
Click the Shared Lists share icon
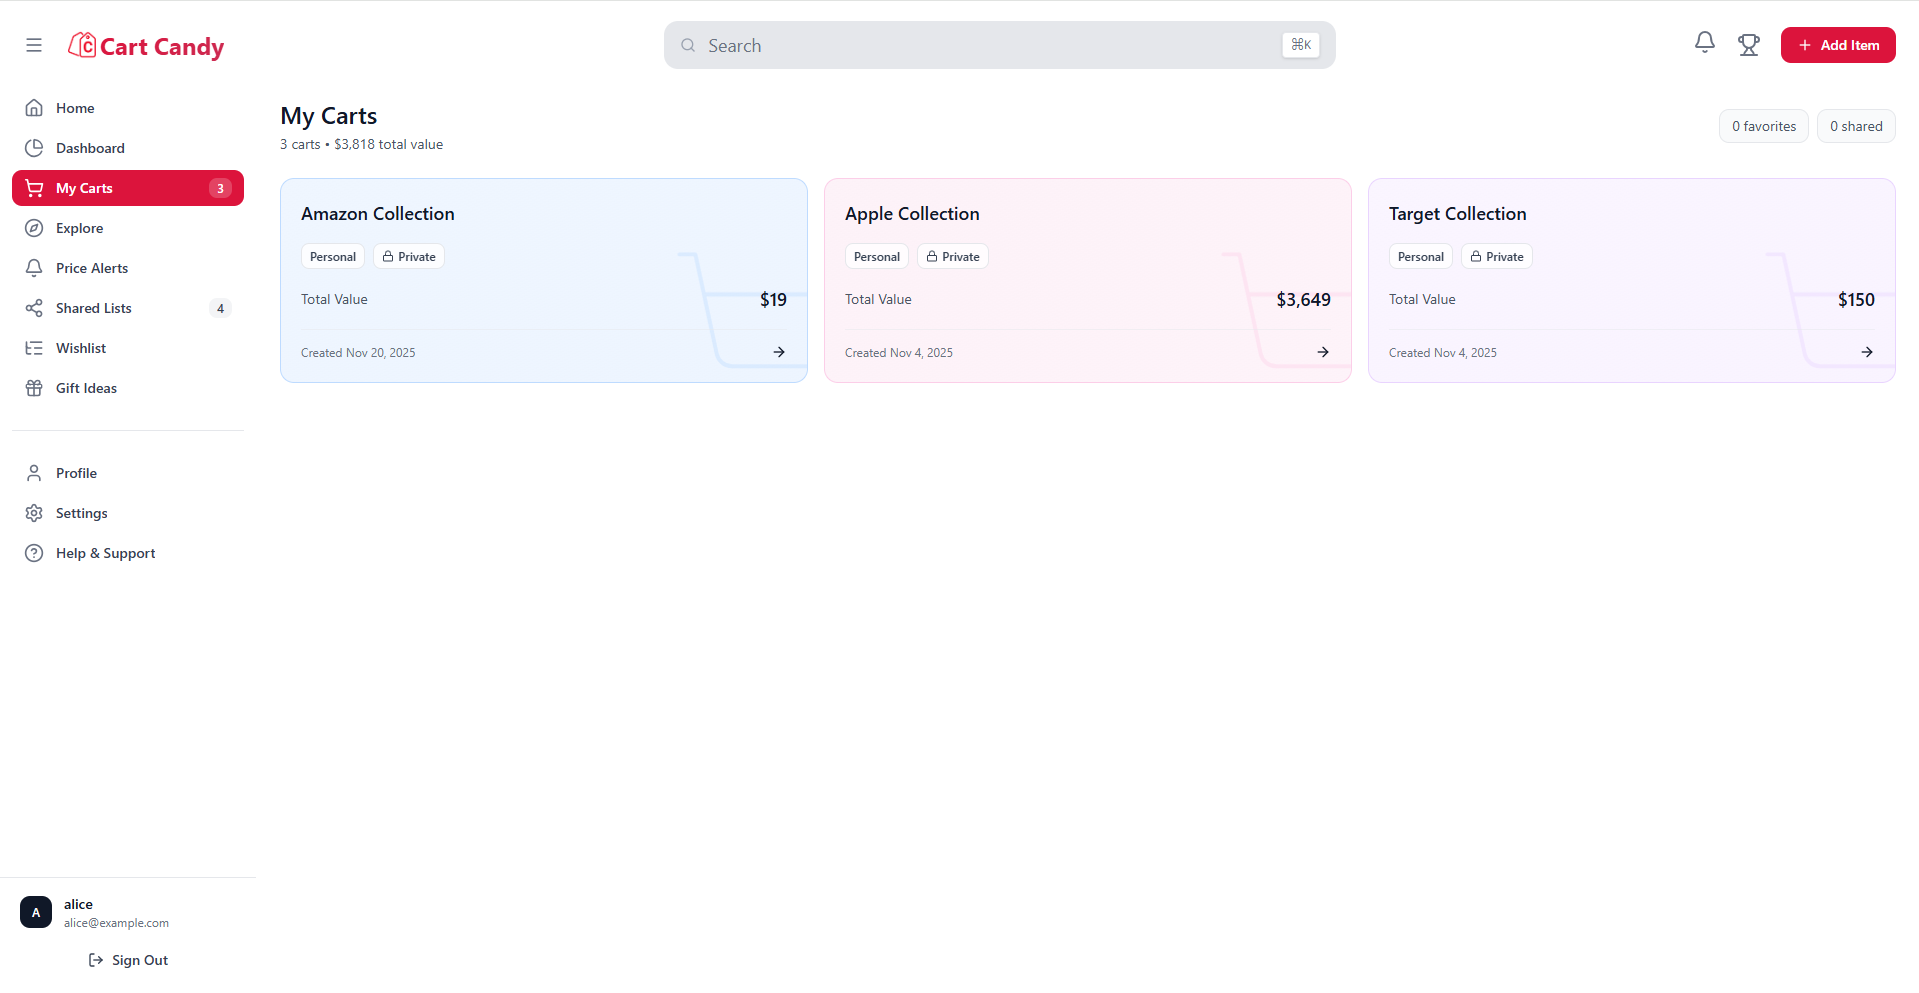[34, 307]
